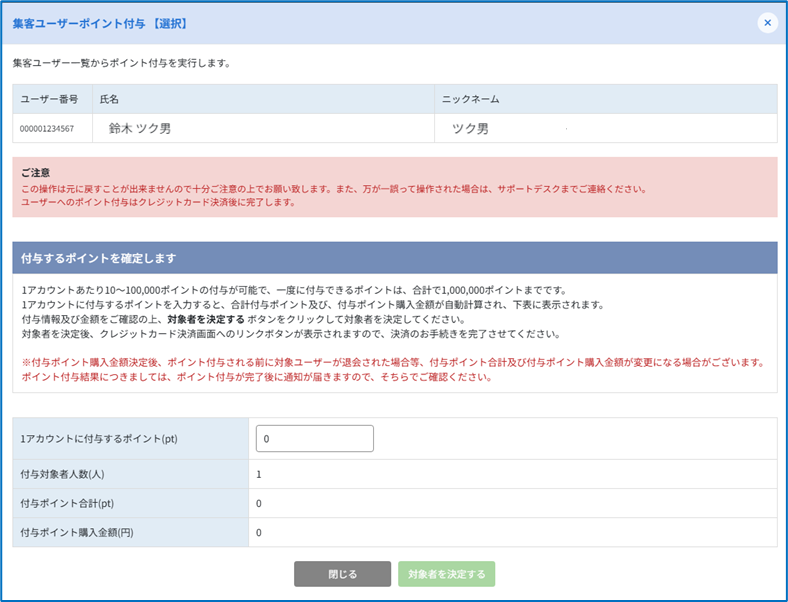Click the ご注意 warning heading
This screenshot has width=788, height=602.
pos(36,172)
